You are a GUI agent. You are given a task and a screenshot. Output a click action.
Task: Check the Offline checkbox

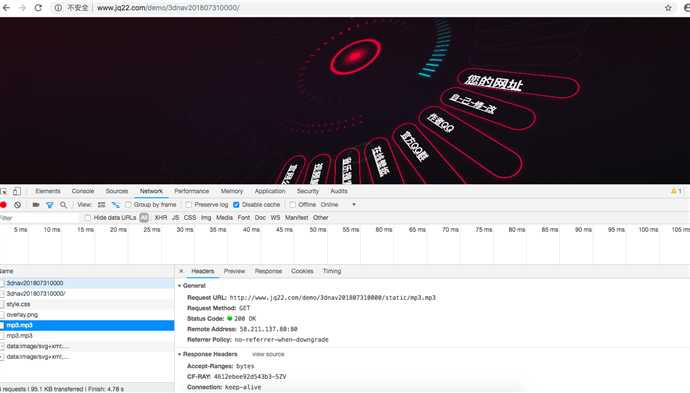293,205
